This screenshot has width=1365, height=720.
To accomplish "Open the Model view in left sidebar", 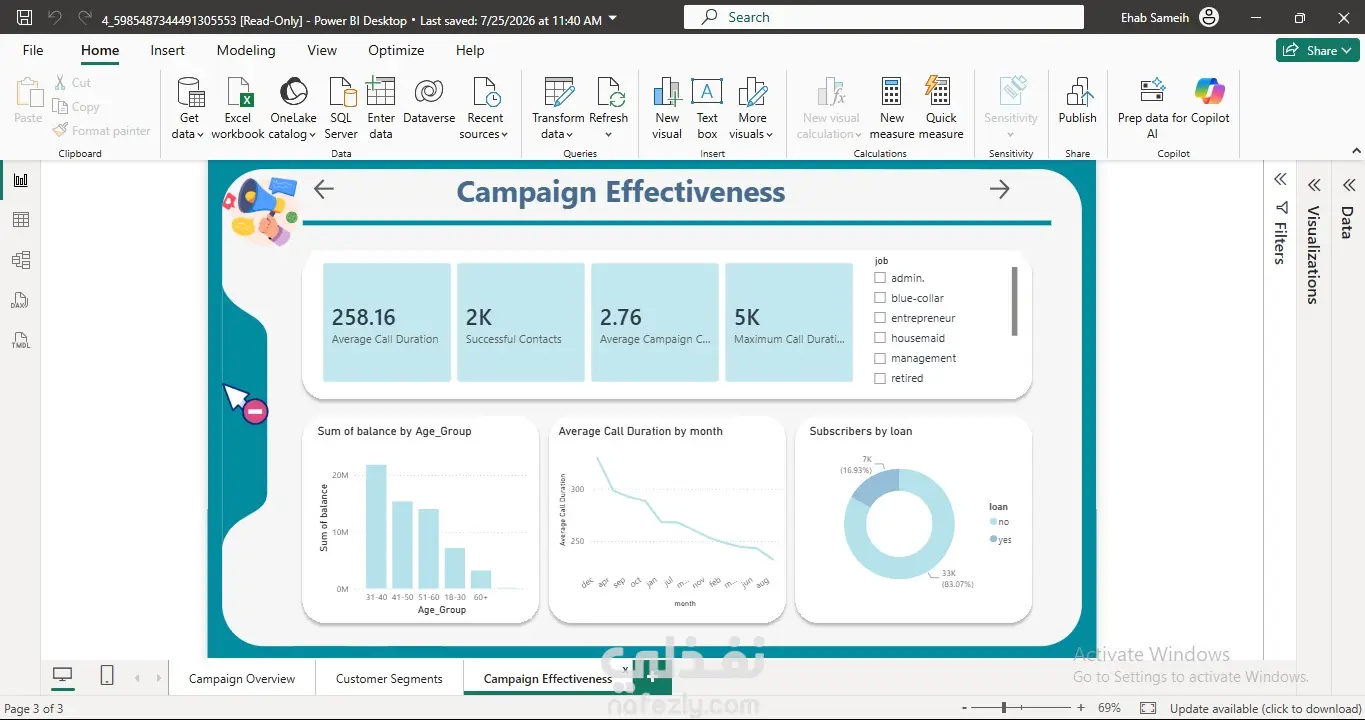I will coord(21,260).
